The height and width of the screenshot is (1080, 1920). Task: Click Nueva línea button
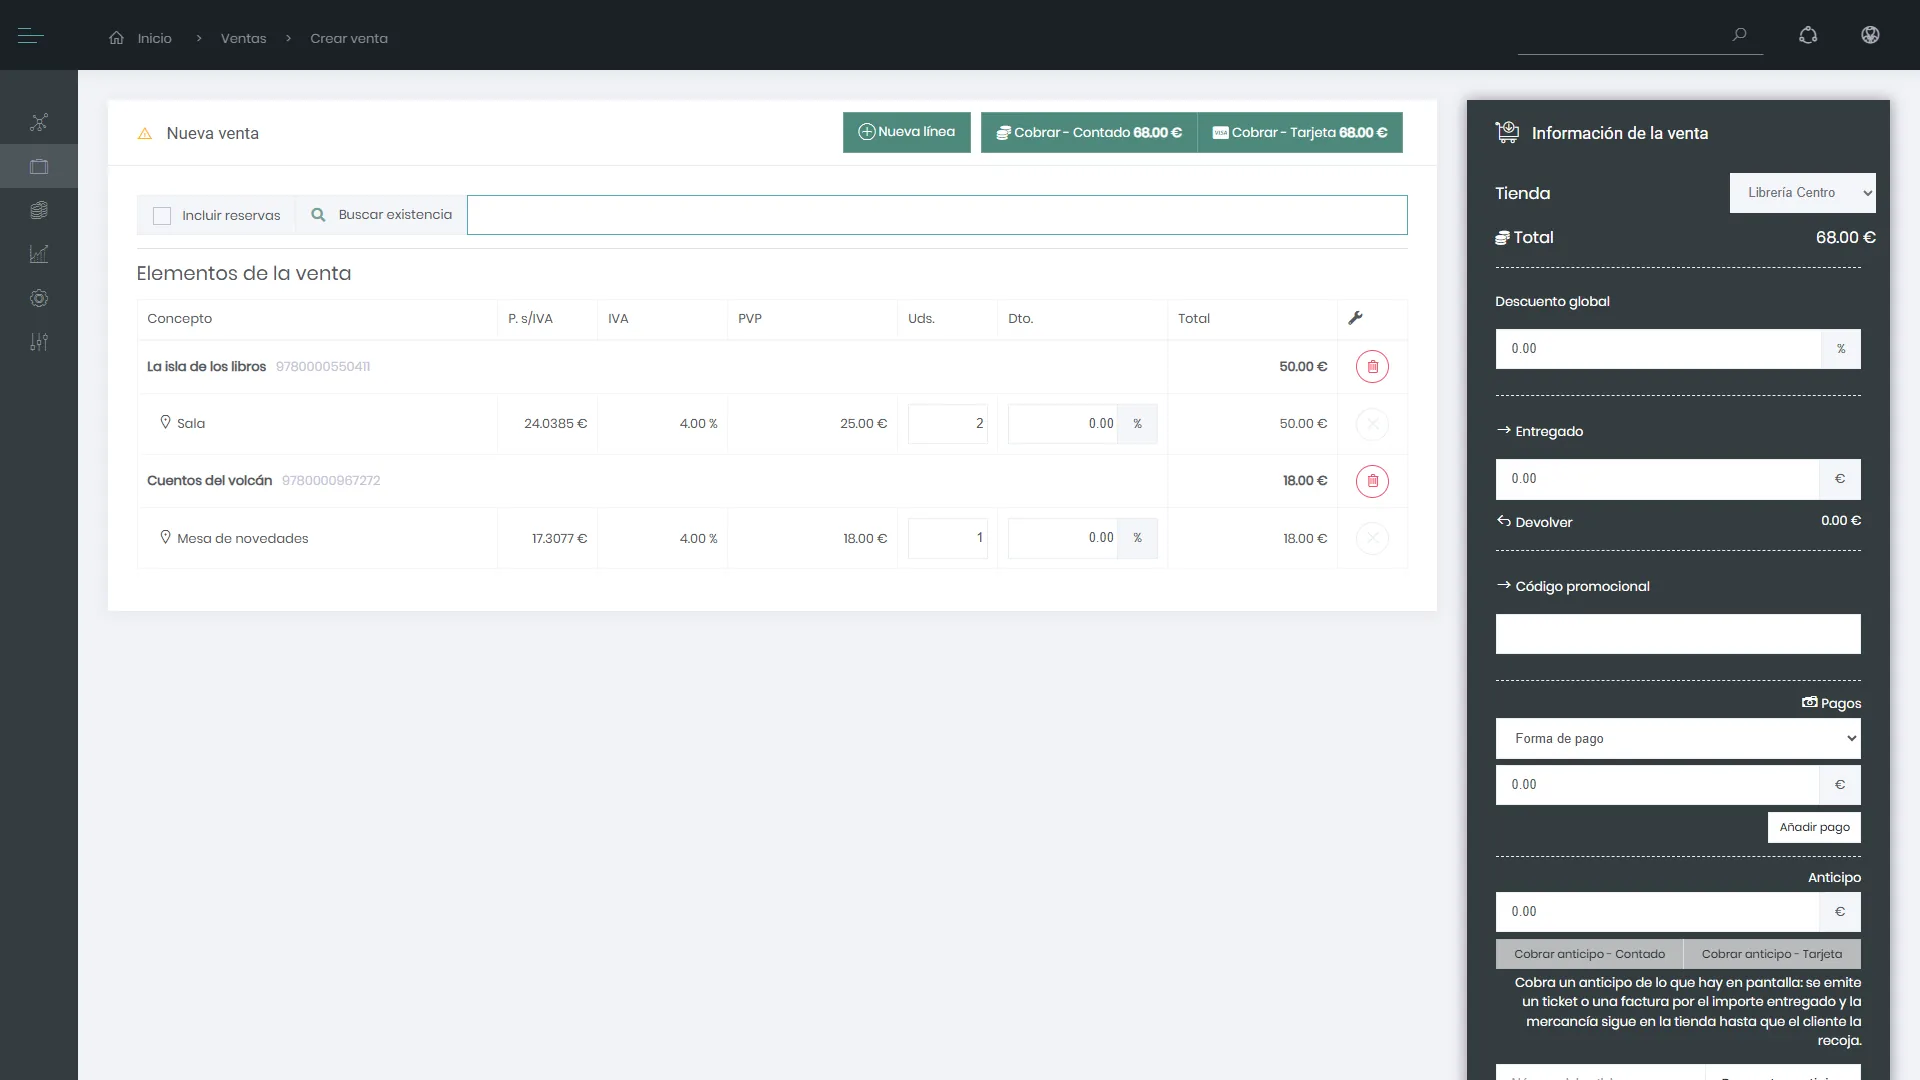click(x=907, y=132)
